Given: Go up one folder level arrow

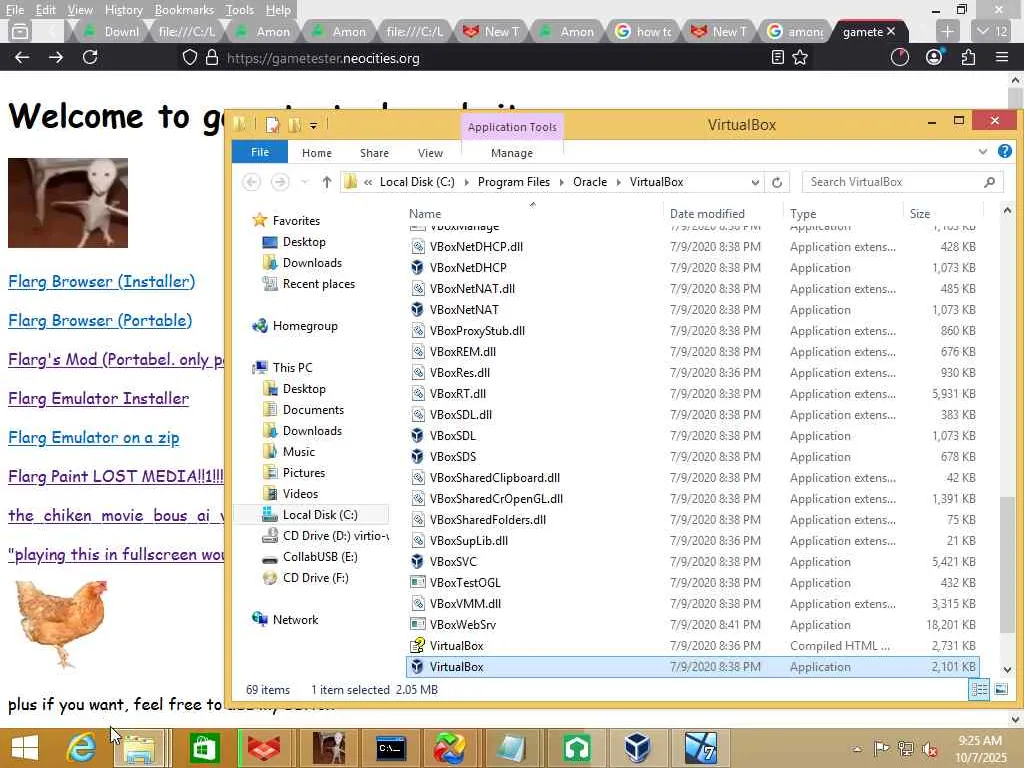Looking at the screenshot, I should click(x=327, y=182).
